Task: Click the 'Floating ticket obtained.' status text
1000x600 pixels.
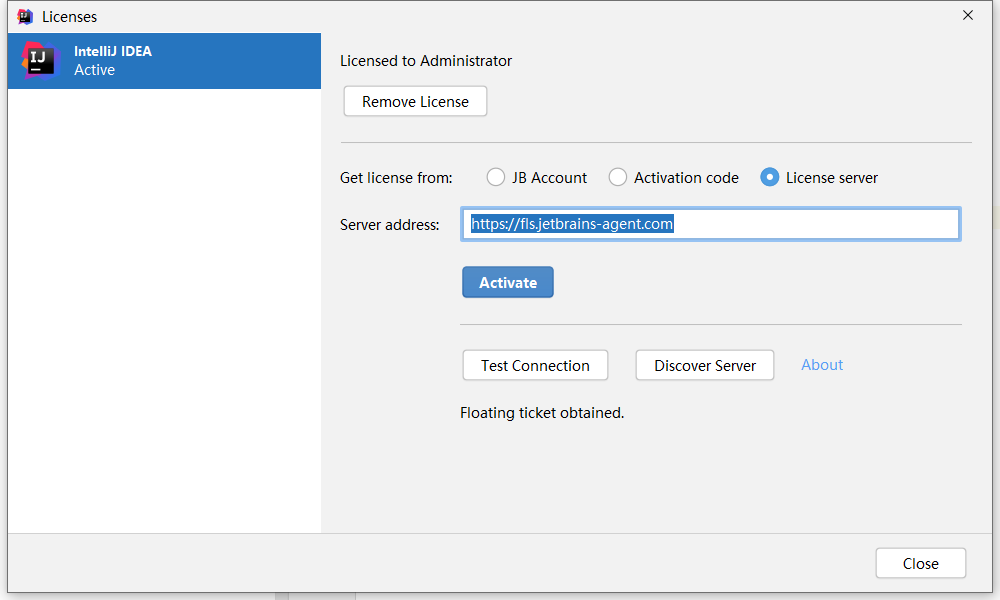Action: 542,413
